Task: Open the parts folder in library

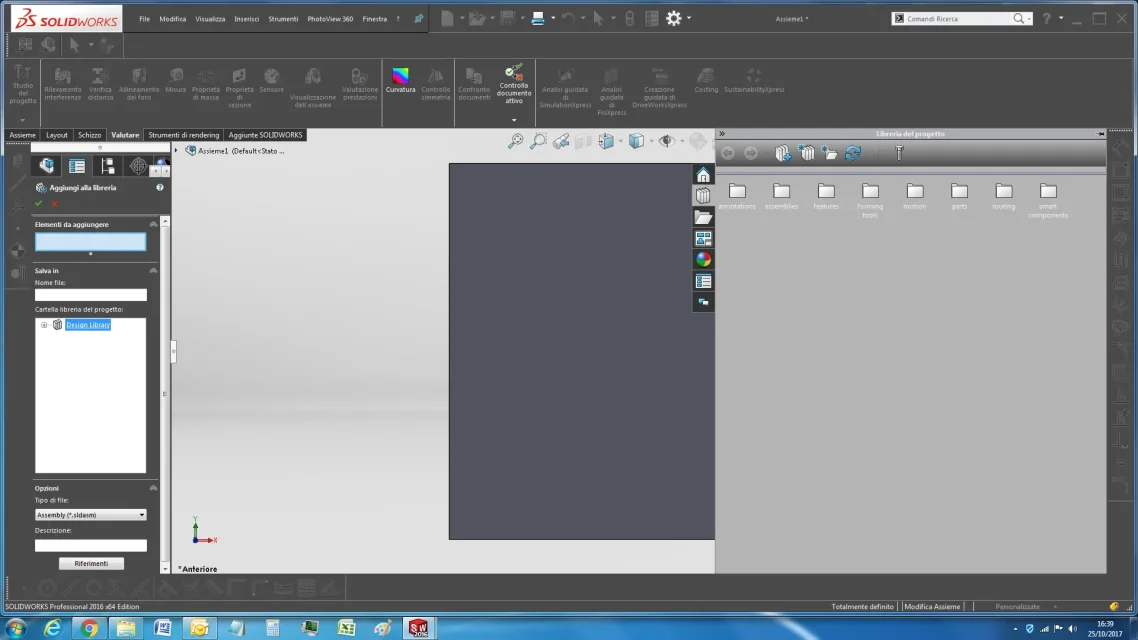Action: [959, 196]
